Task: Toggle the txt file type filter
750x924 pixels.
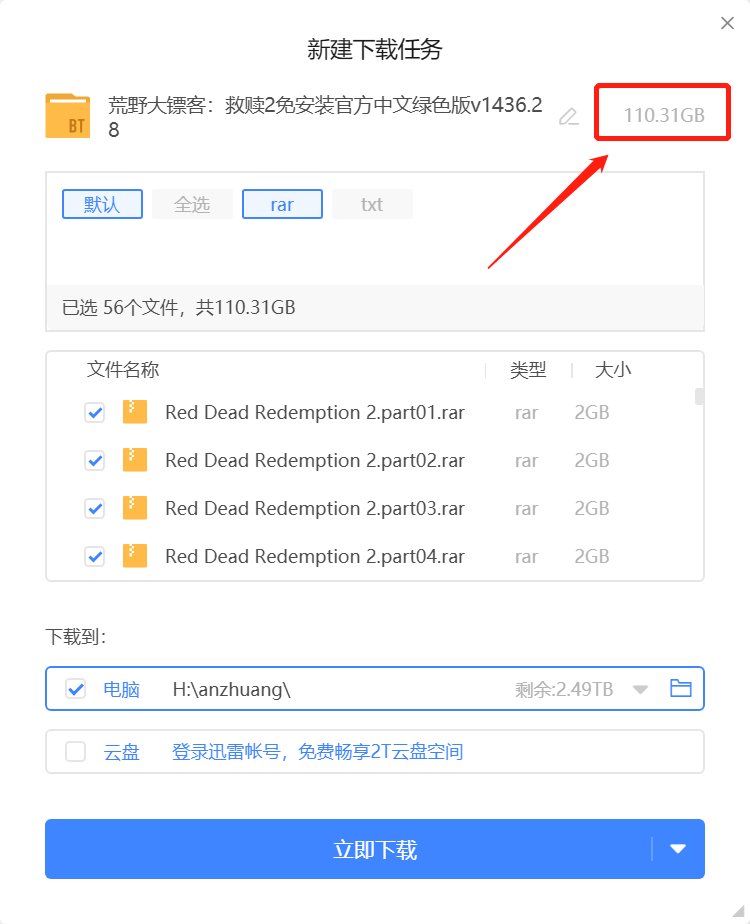Action: [372, 204]
